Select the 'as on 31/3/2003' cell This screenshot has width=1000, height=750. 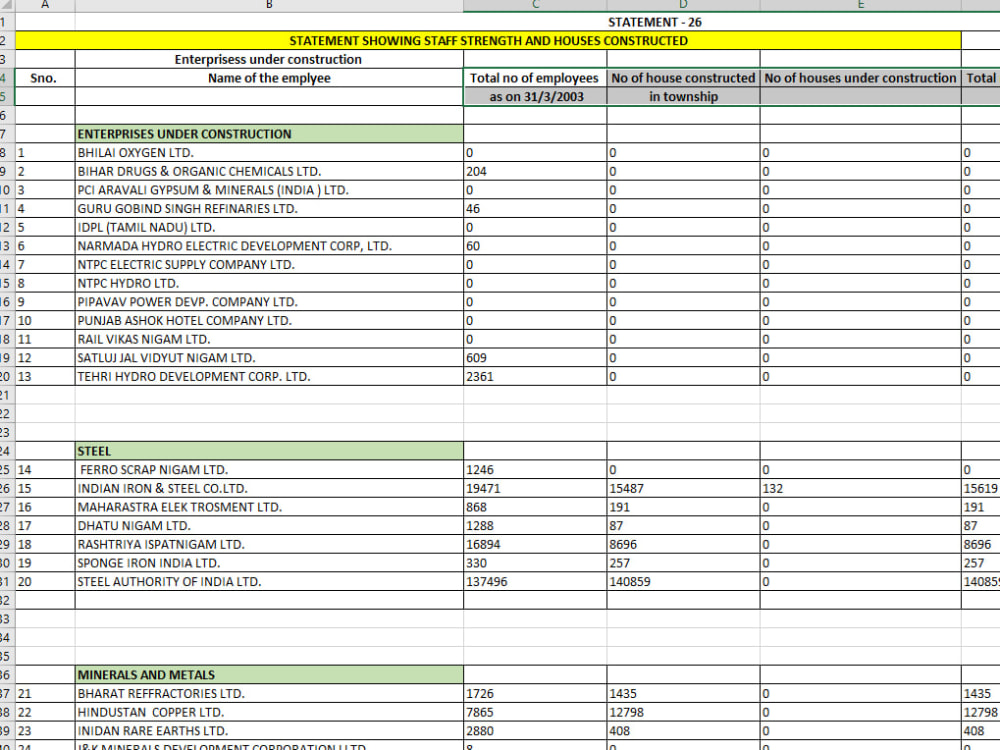tap(535, 96)
